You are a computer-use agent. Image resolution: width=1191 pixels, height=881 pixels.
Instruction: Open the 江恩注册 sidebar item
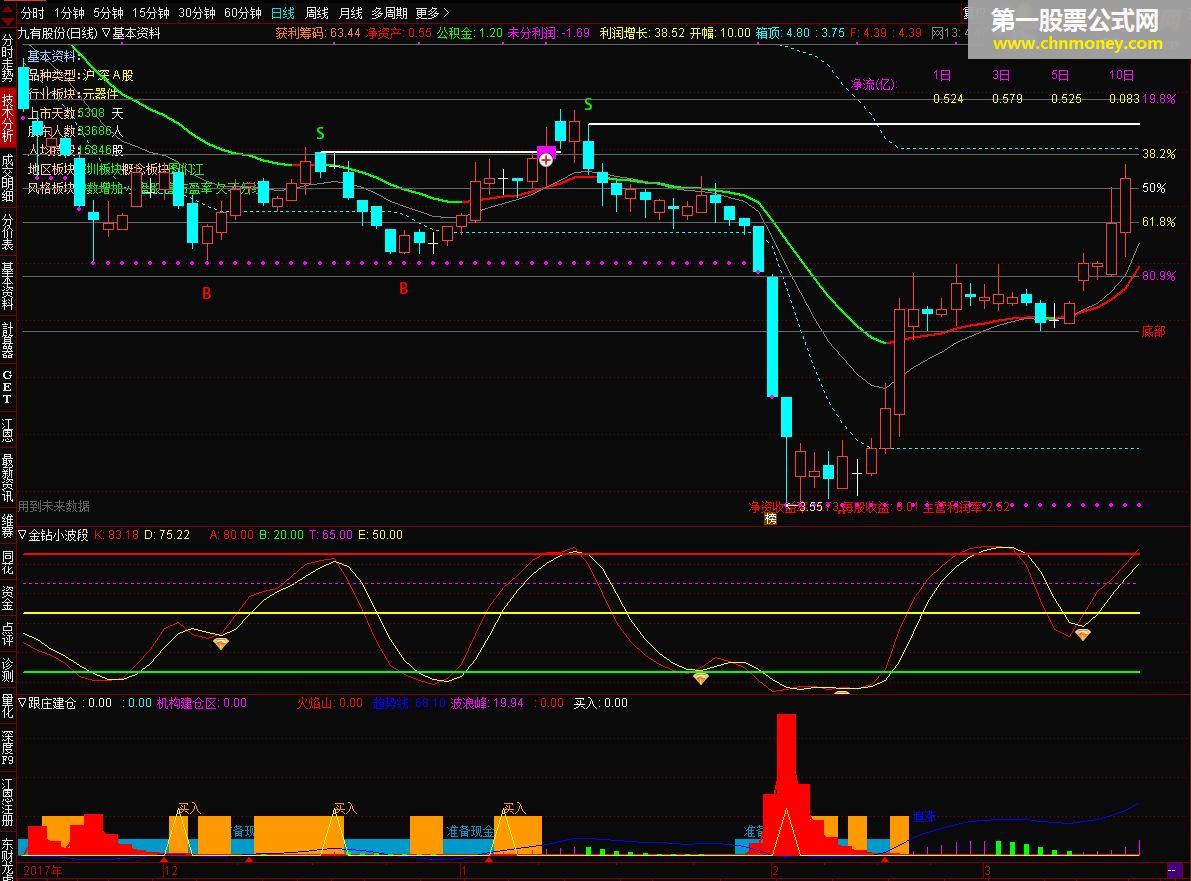(x=8, y=801)
